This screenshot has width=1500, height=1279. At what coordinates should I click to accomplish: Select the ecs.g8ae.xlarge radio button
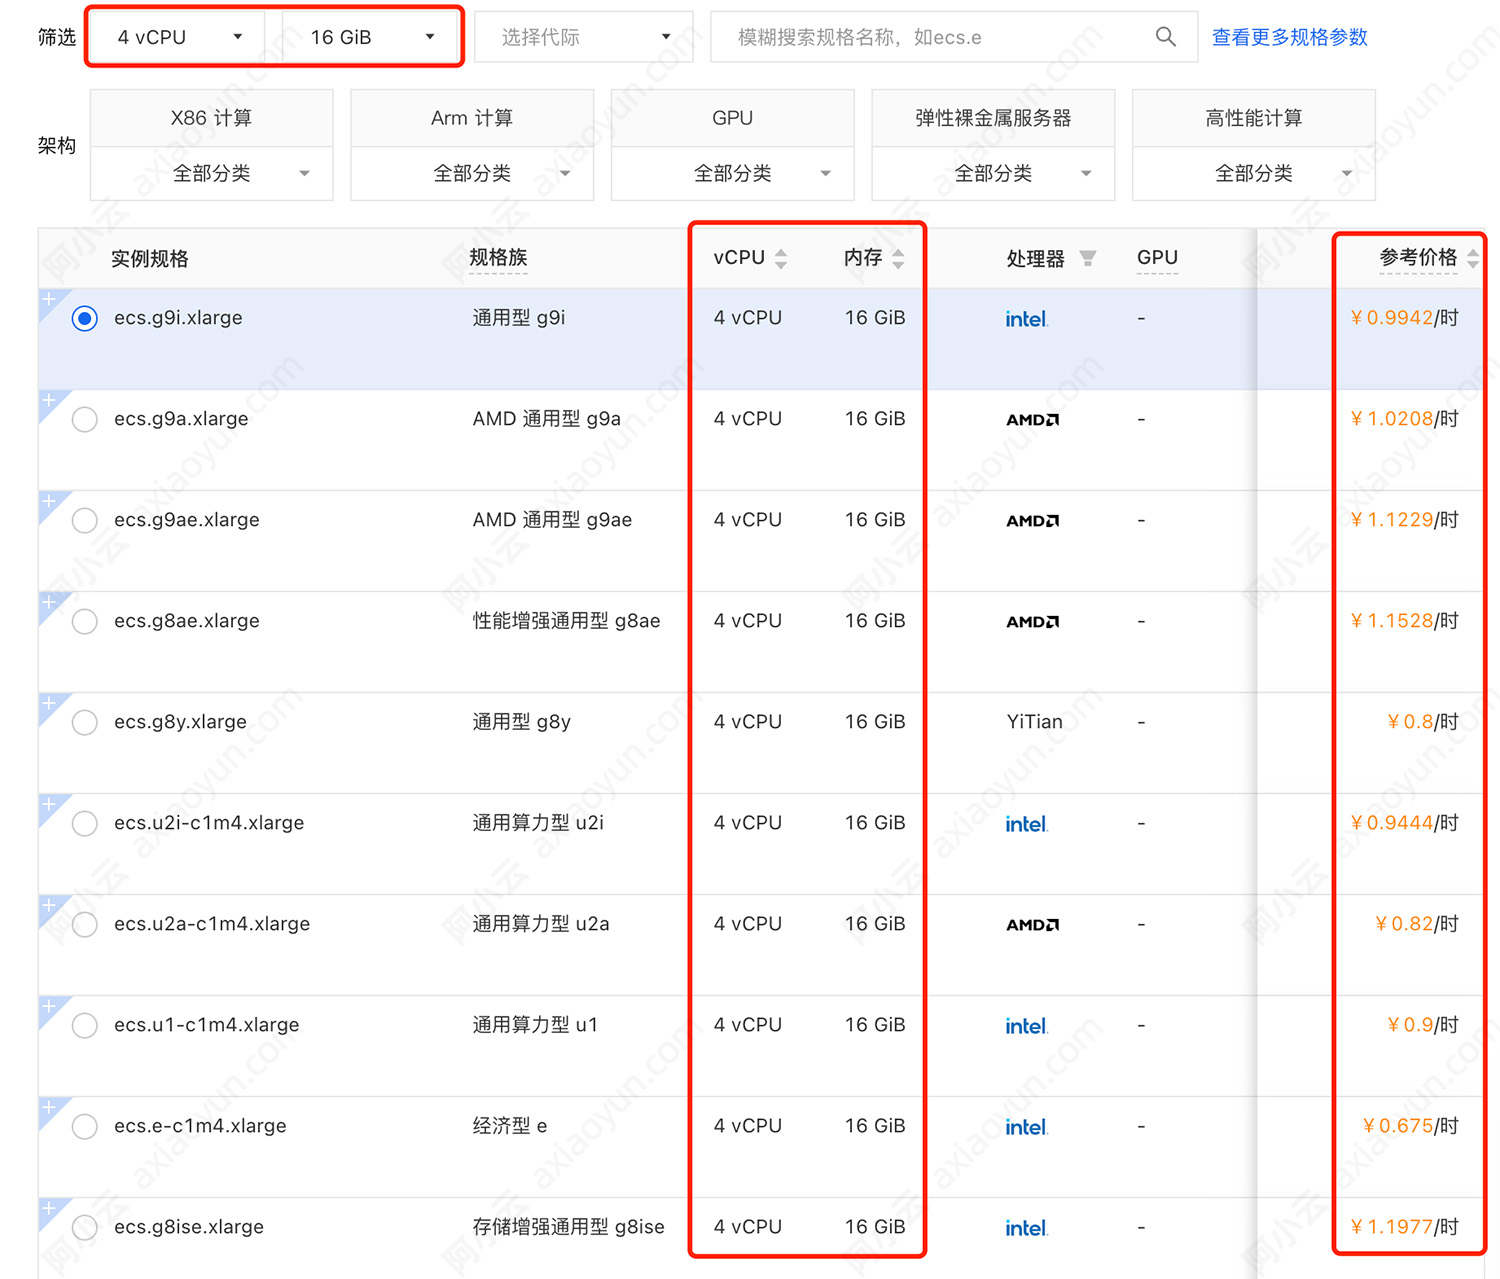(x=85, y=622)
